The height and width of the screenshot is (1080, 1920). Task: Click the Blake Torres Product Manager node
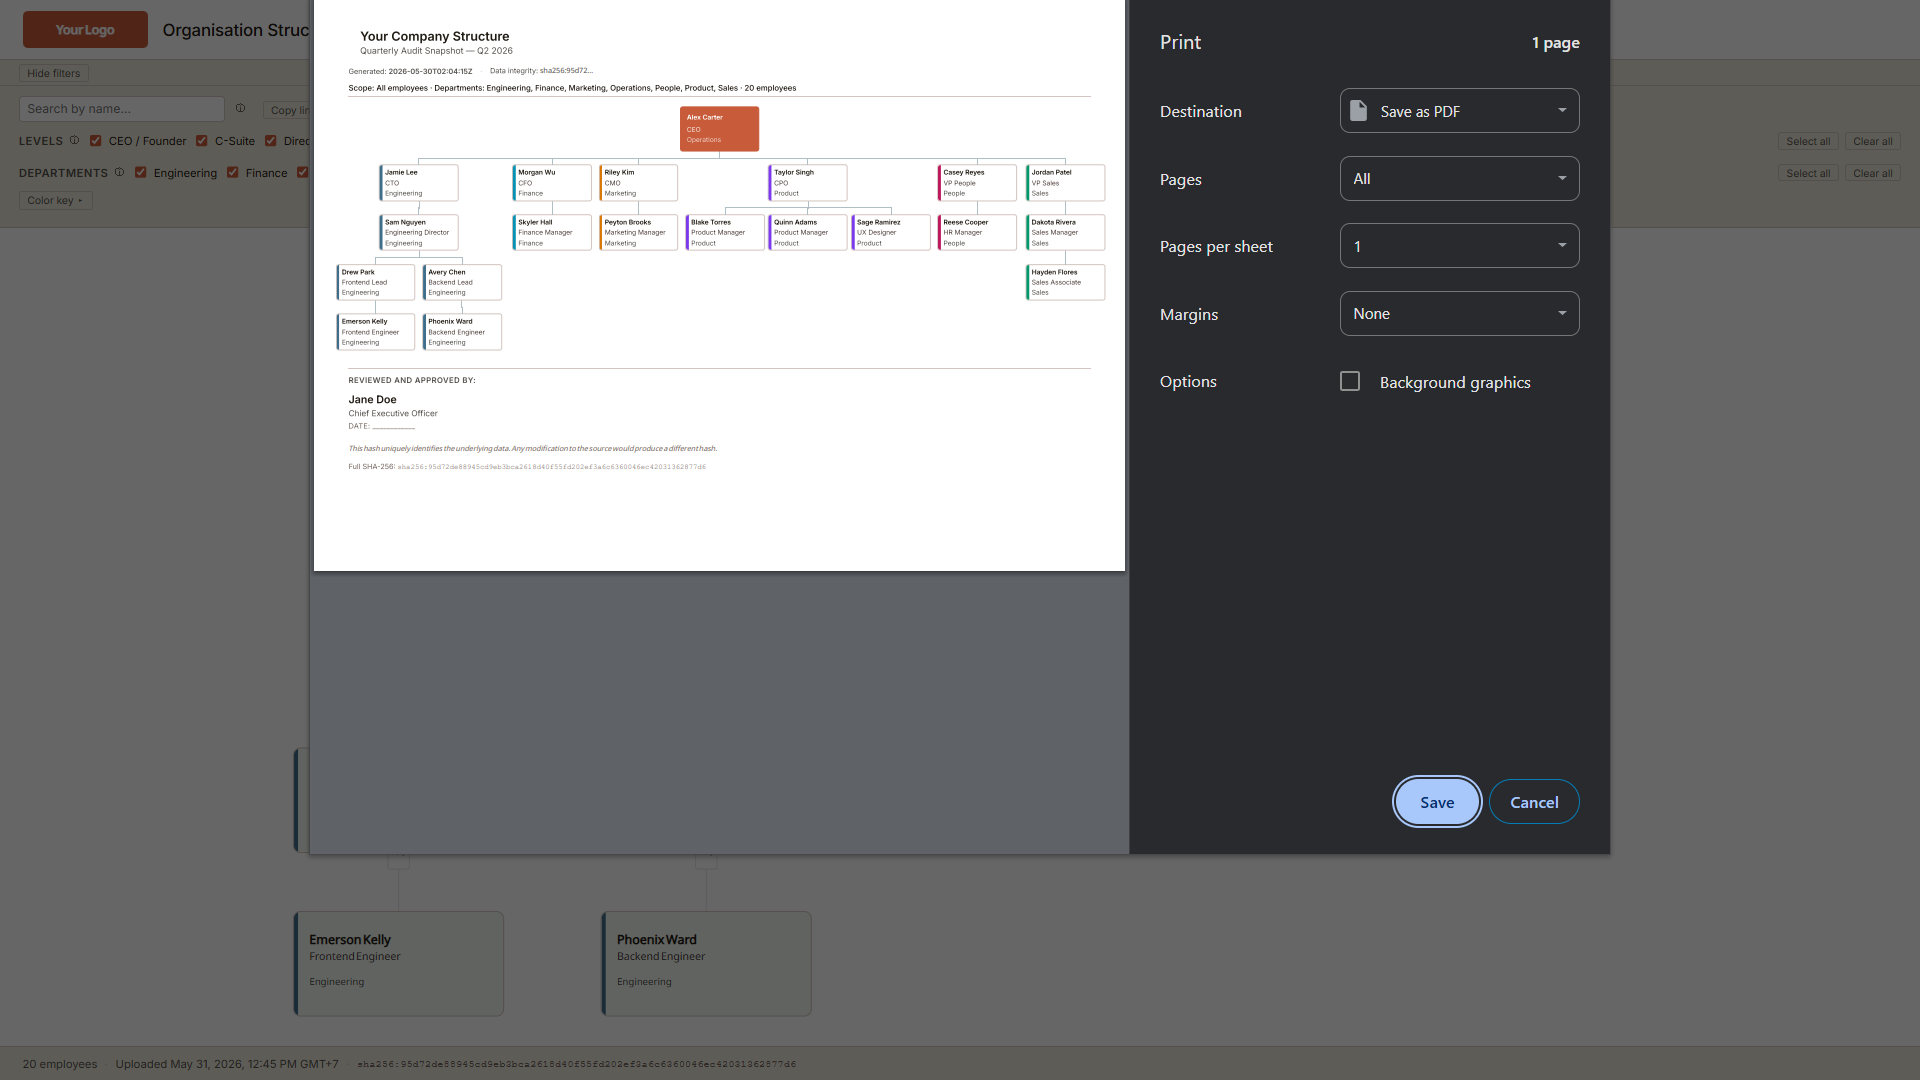[x=725, y=232]
